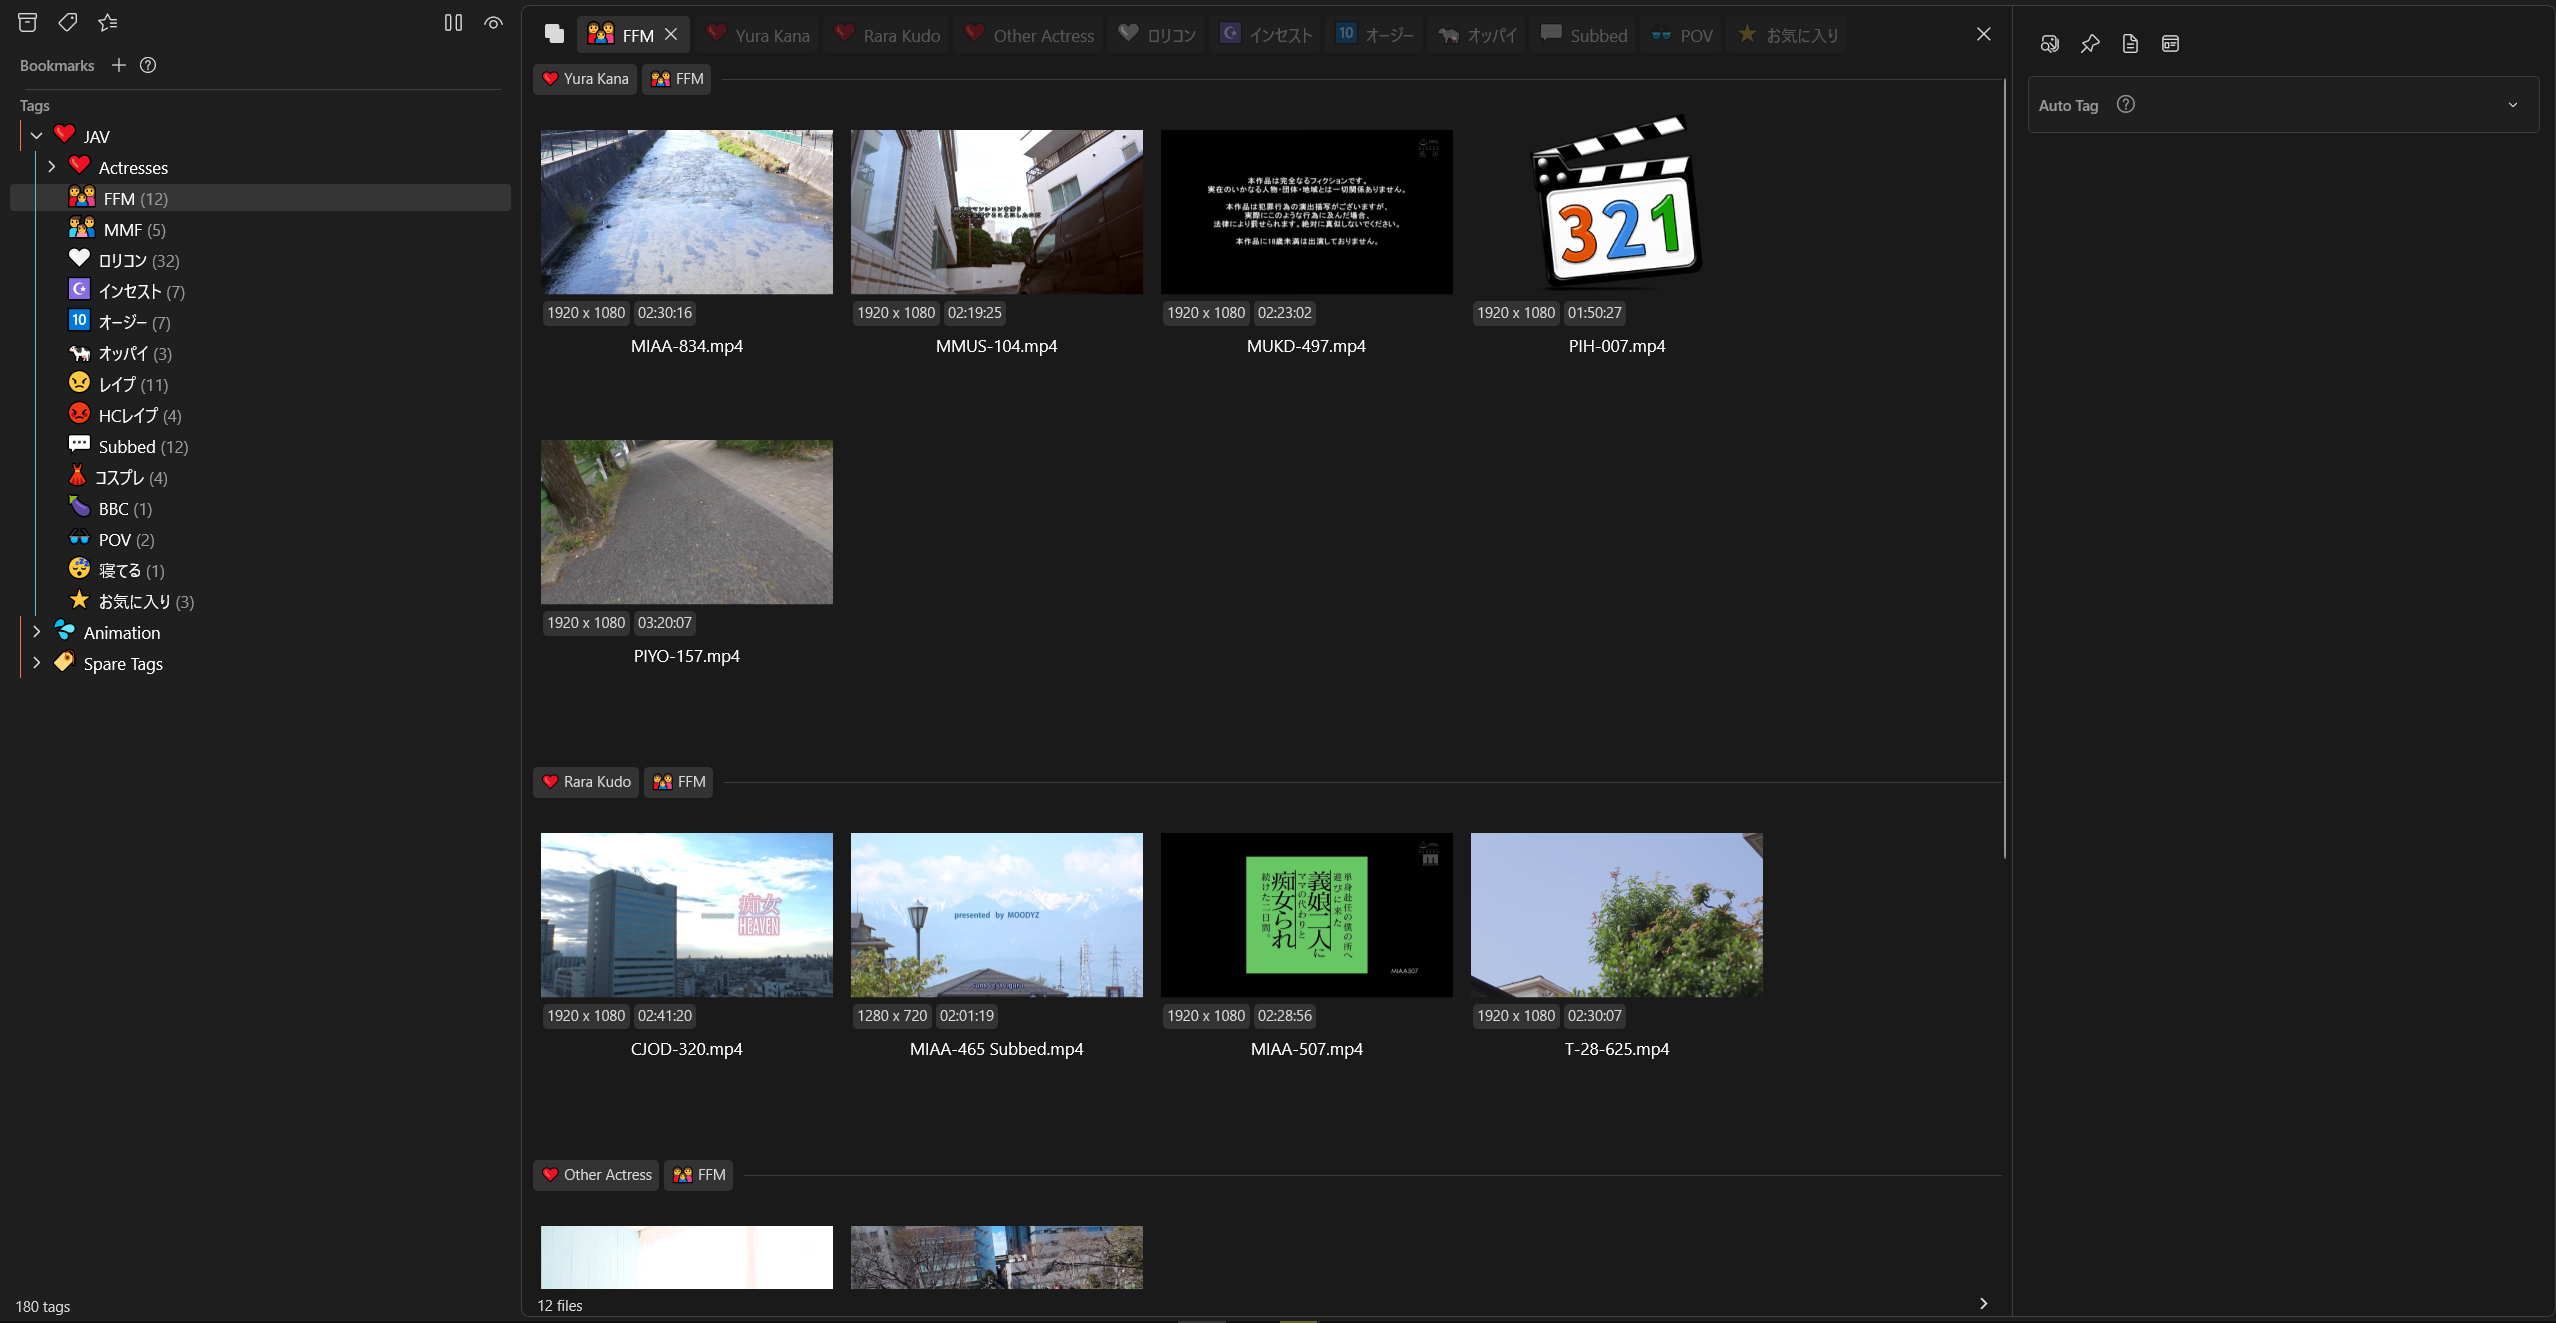Click the right chevron in the status bar
This screenshot has height=1323, width=2556.
tap(1984, 1303)
